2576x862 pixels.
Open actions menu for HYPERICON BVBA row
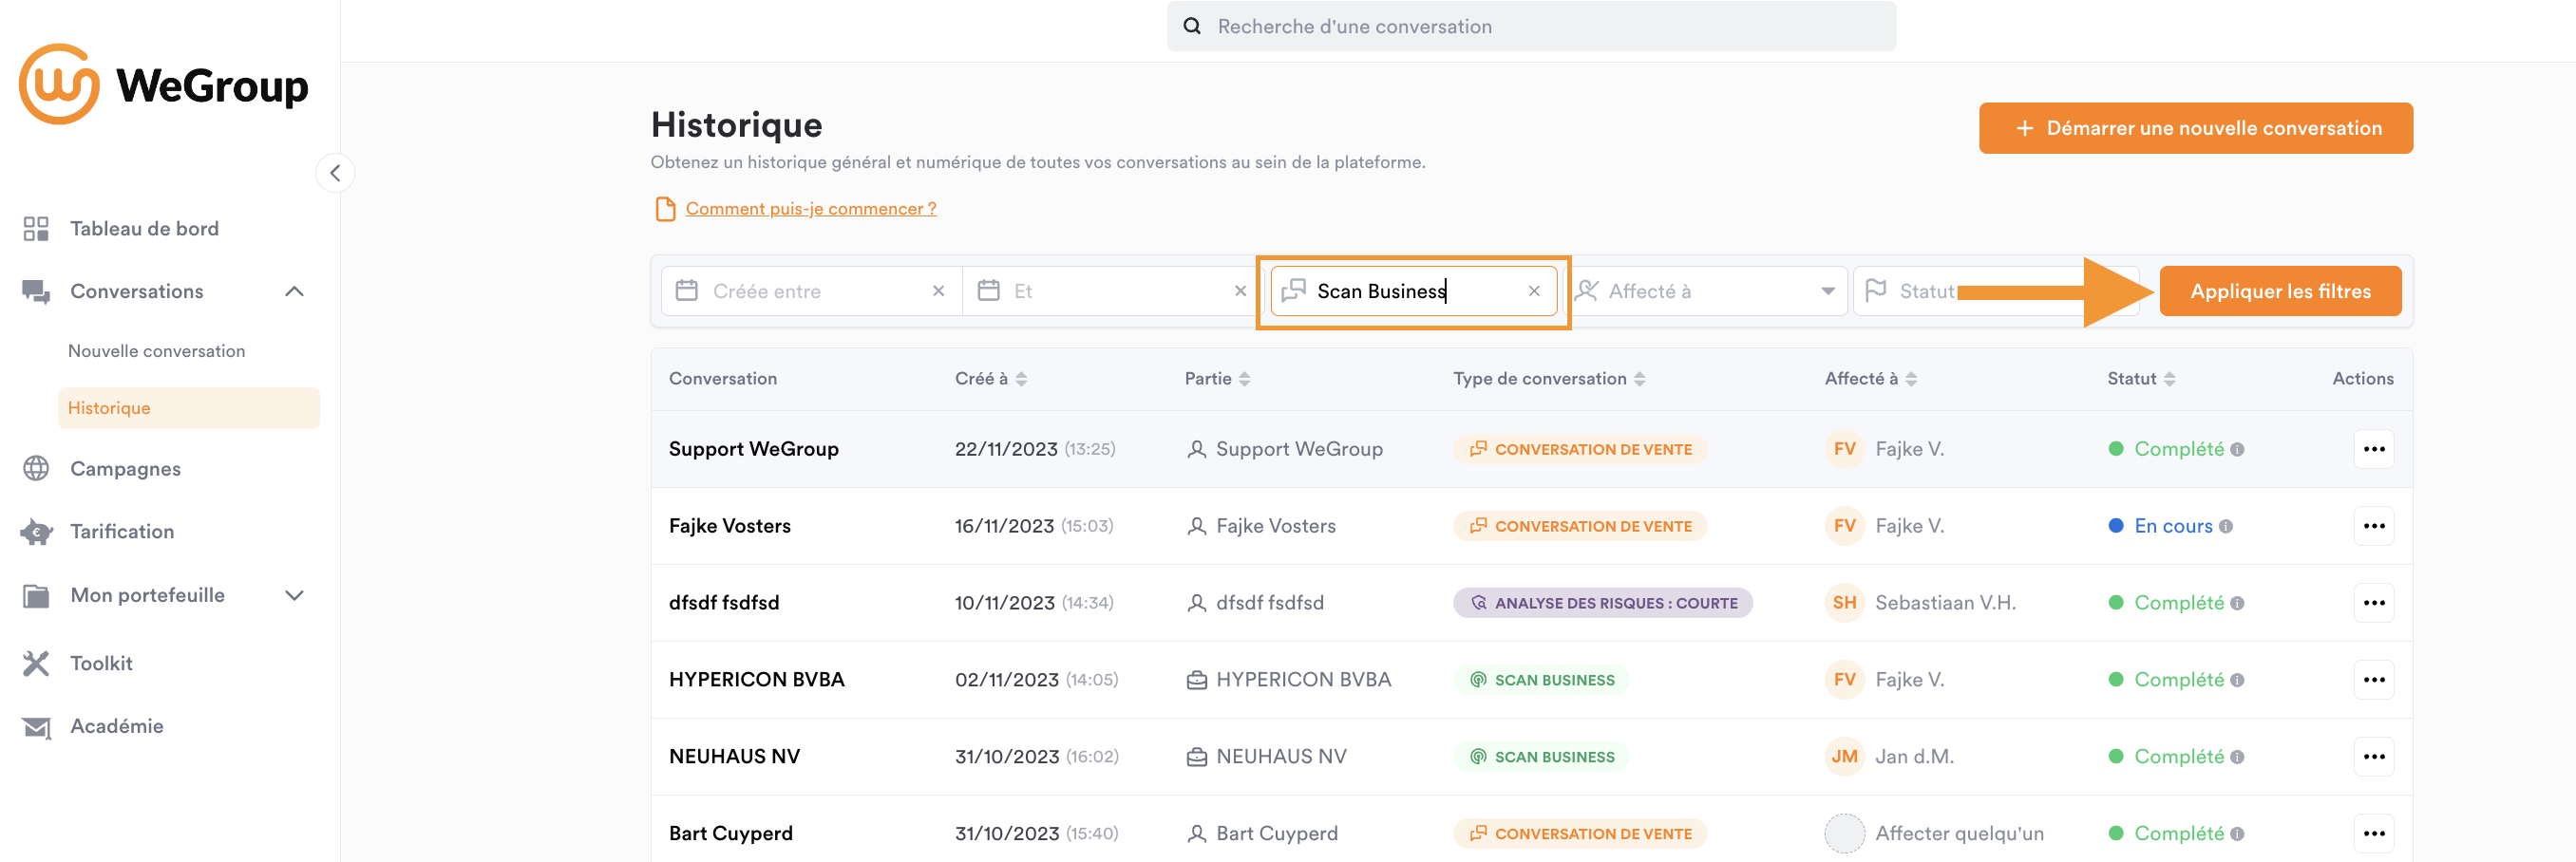(x=2373, y=680)
